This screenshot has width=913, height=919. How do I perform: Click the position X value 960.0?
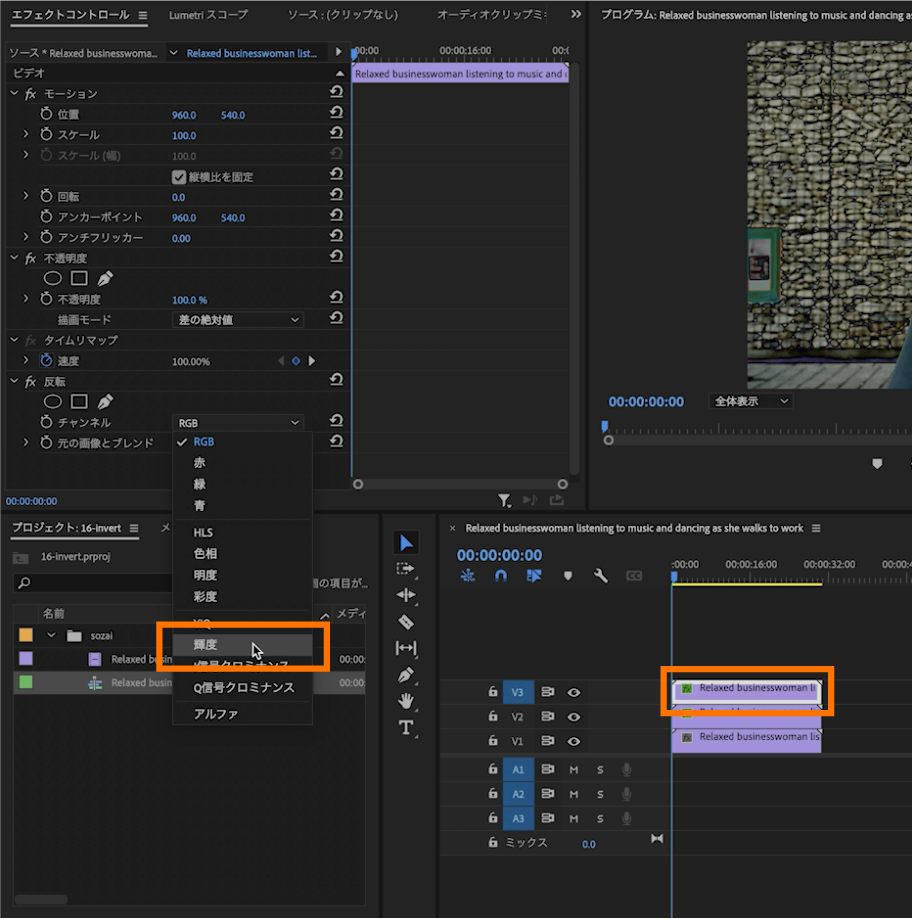(x=184, y=115)
